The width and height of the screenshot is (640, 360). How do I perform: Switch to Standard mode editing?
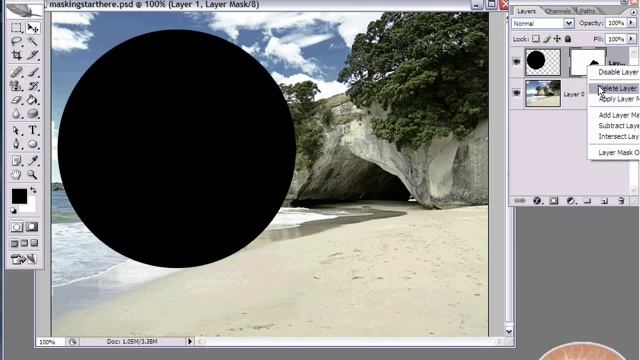point(17,227)
